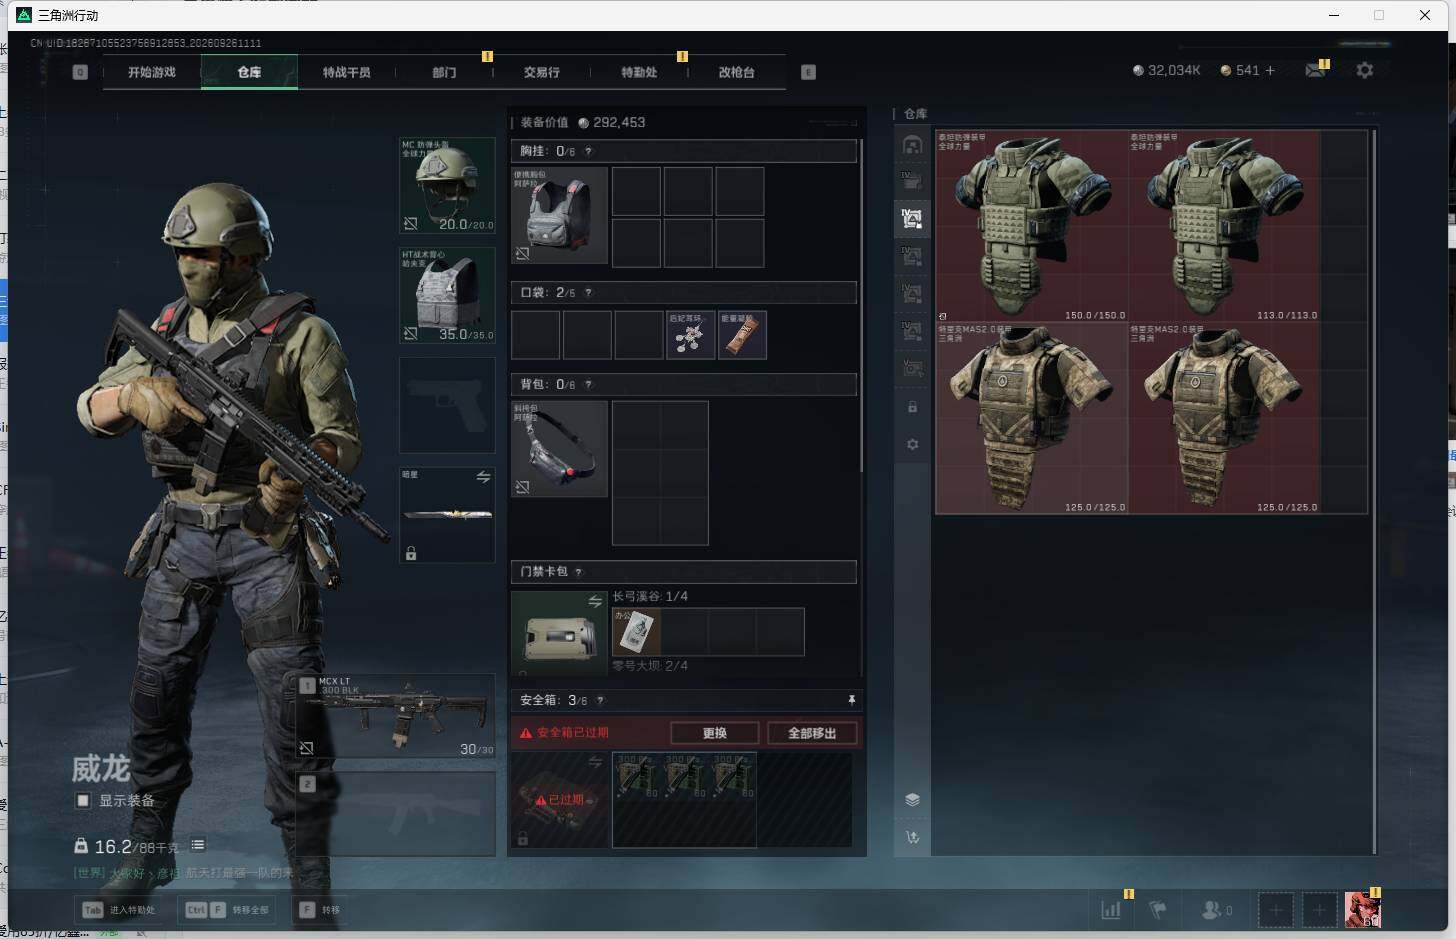The width and height of the screenshot is (1456, 939).
Task: Select the third ammo stack in safe box
Action: [x=731, y=776]
